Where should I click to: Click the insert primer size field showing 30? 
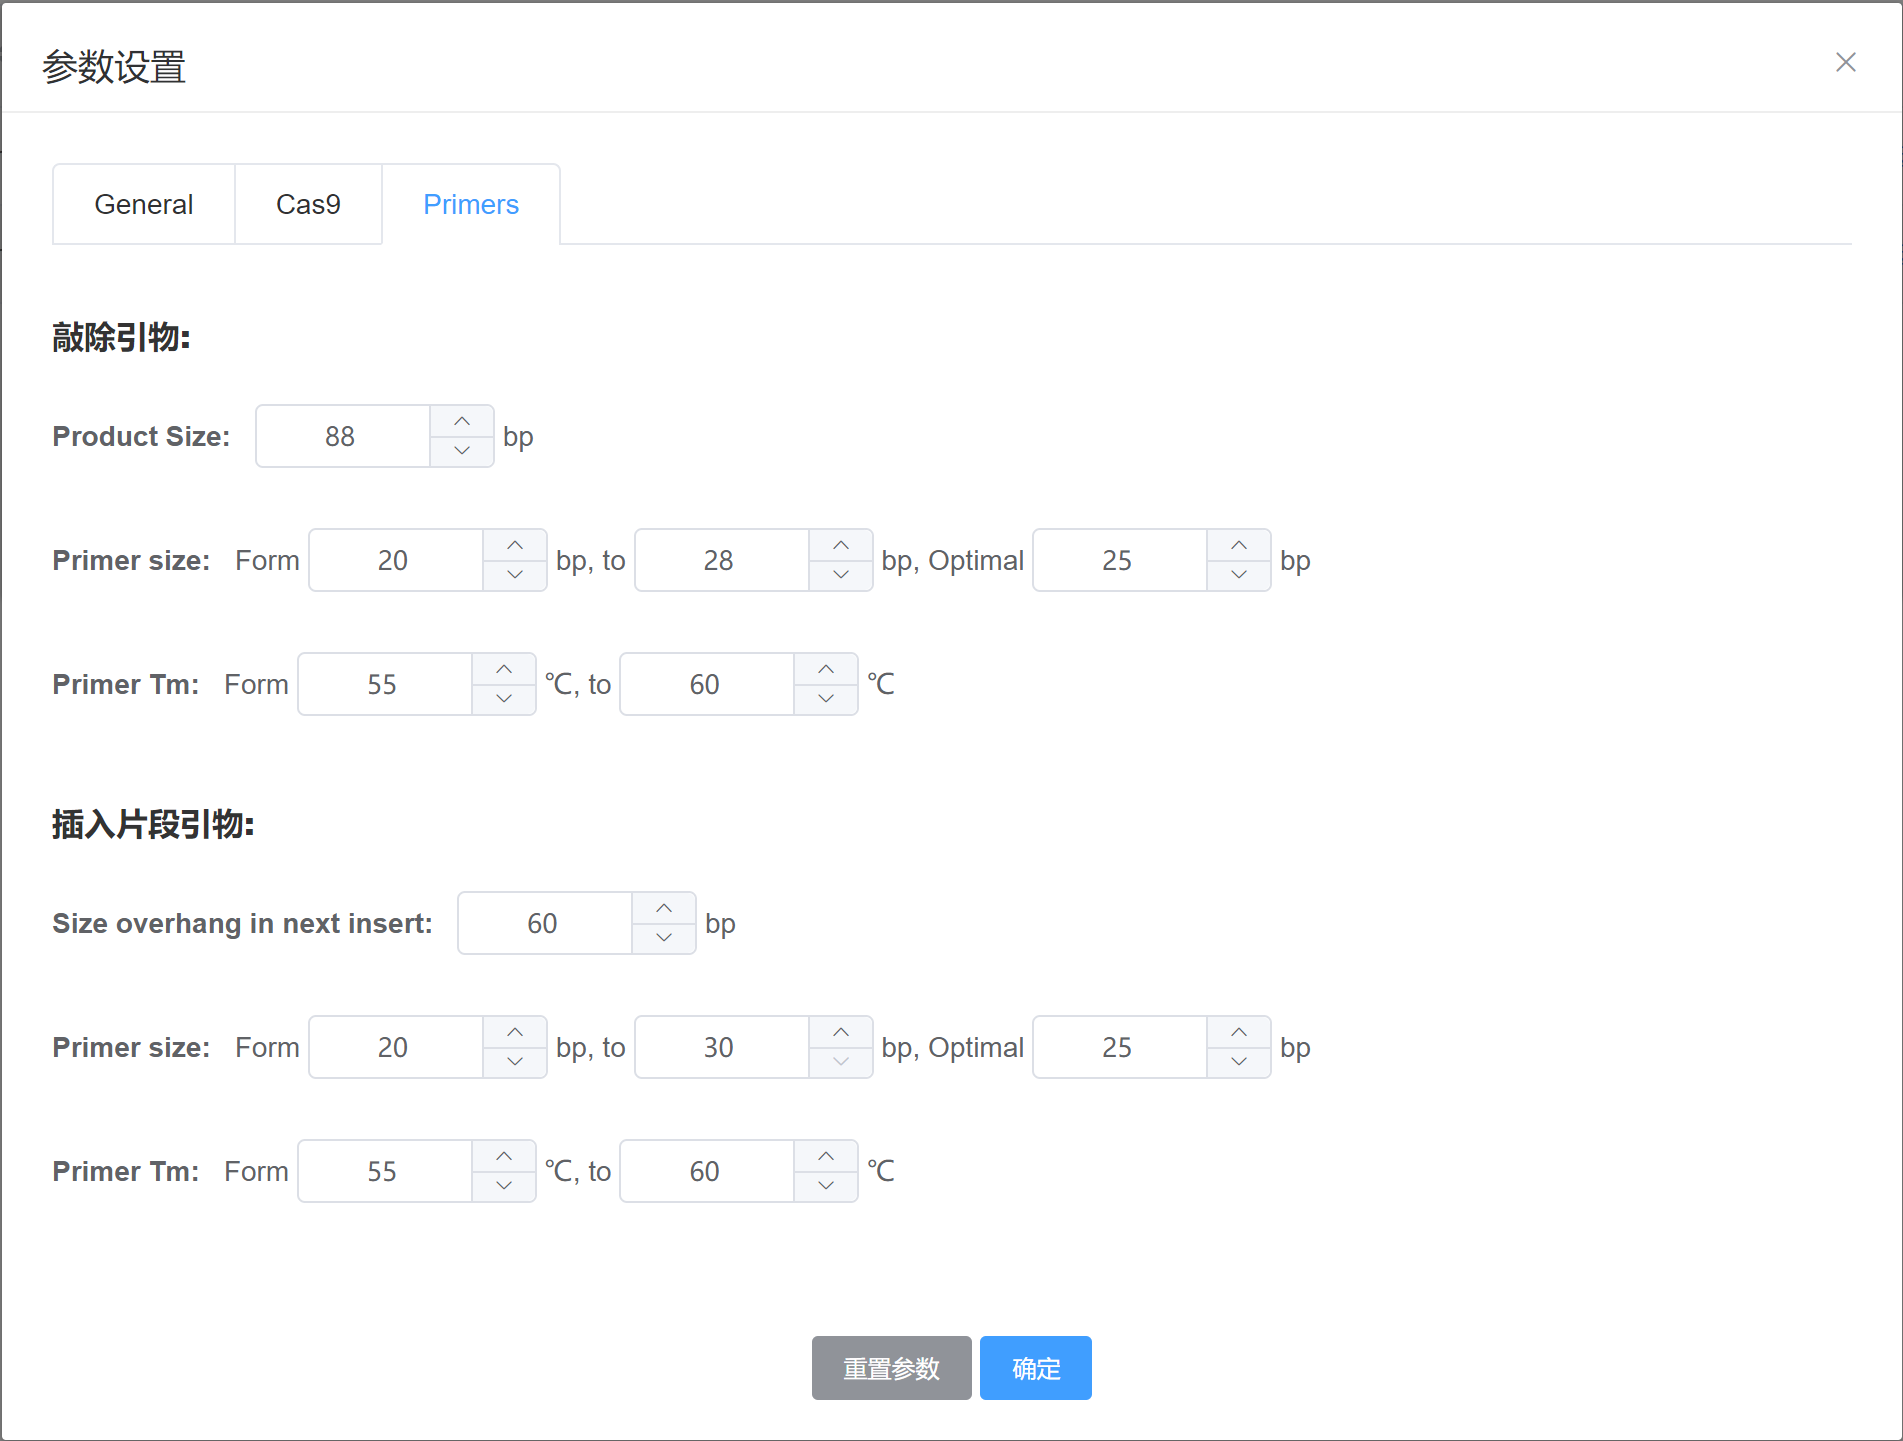point(722,1047)
